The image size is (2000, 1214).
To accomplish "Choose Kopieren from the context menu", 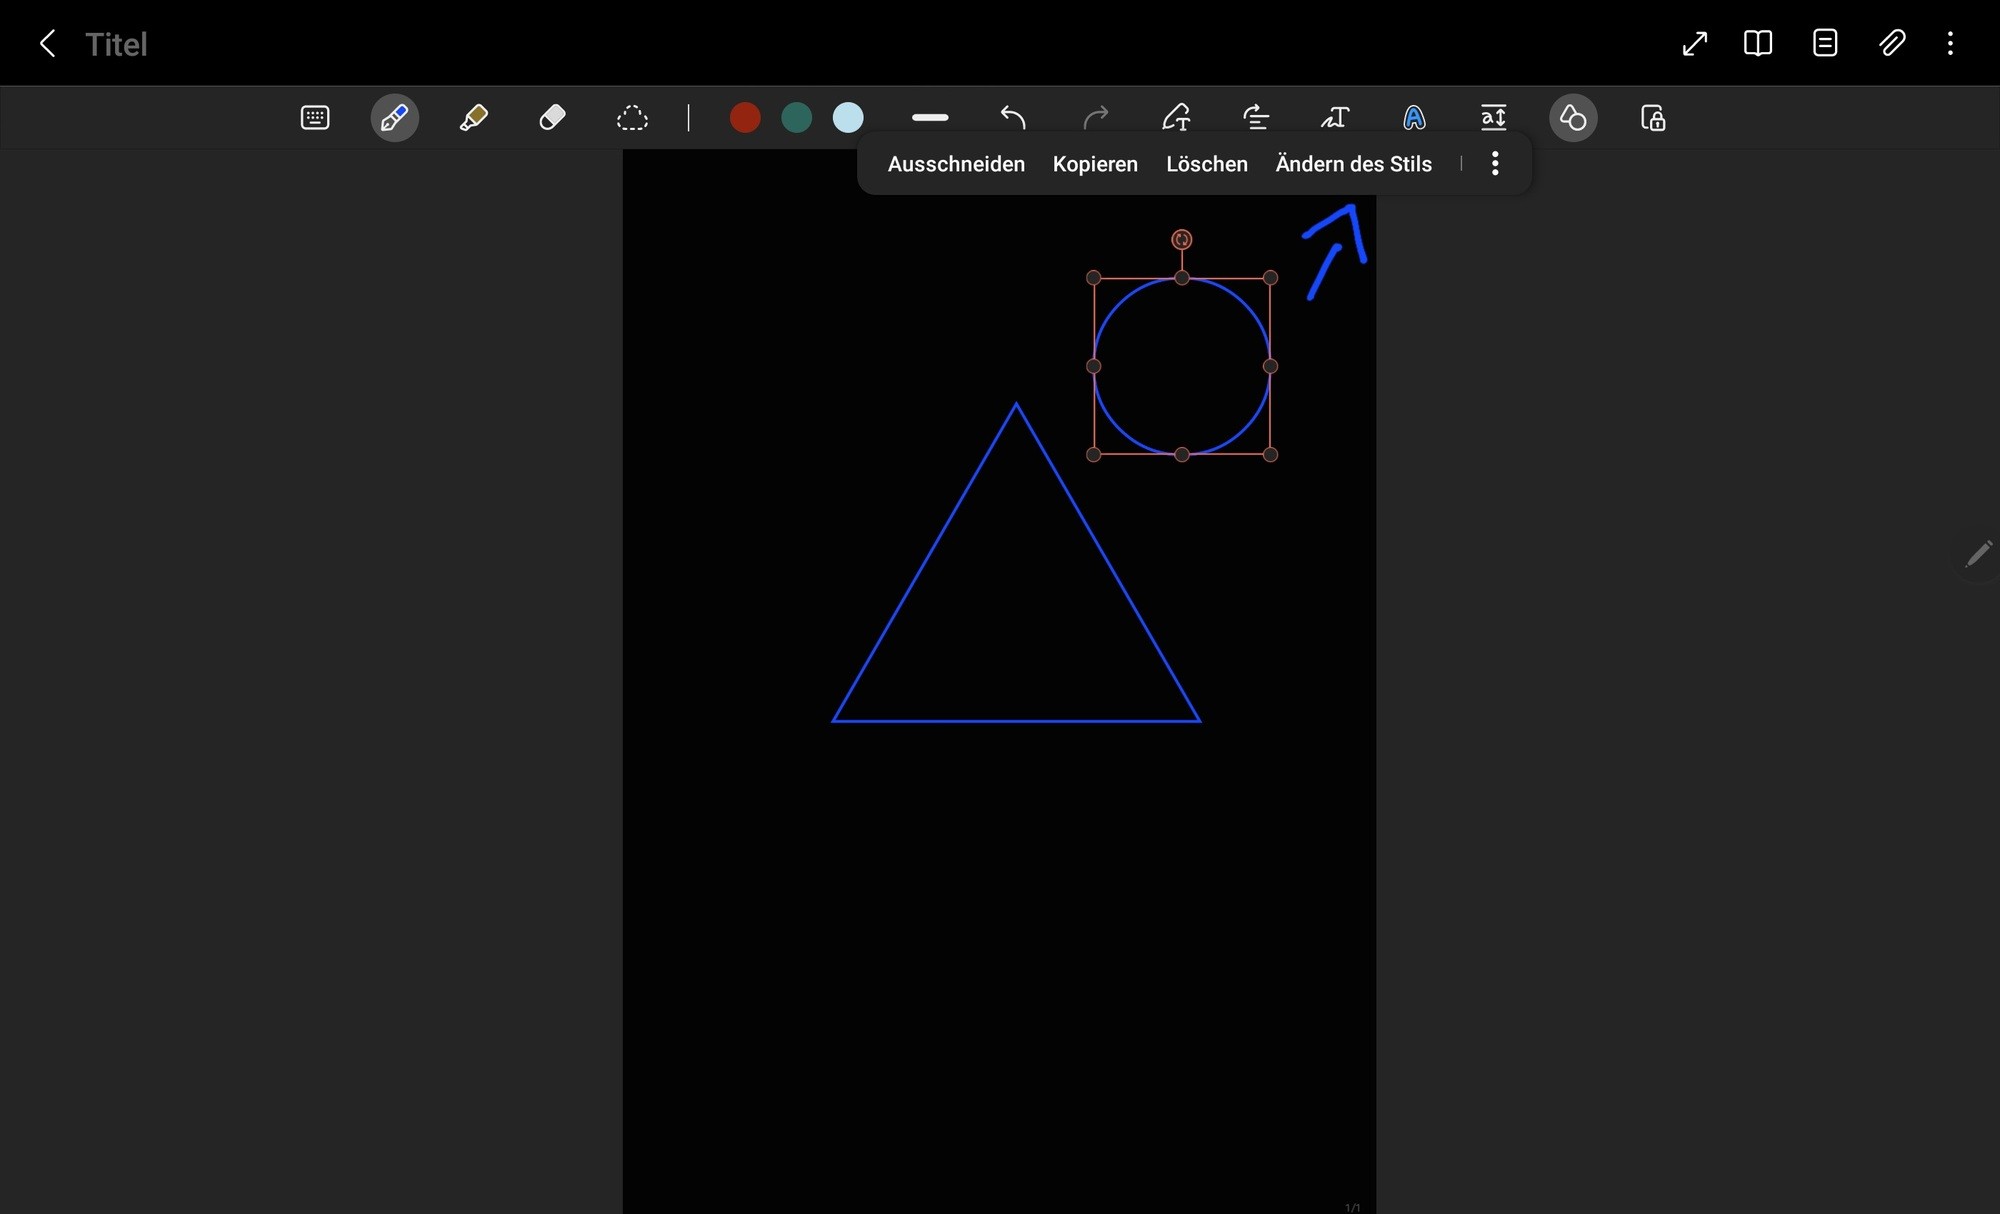I will tap(1095, 164).
